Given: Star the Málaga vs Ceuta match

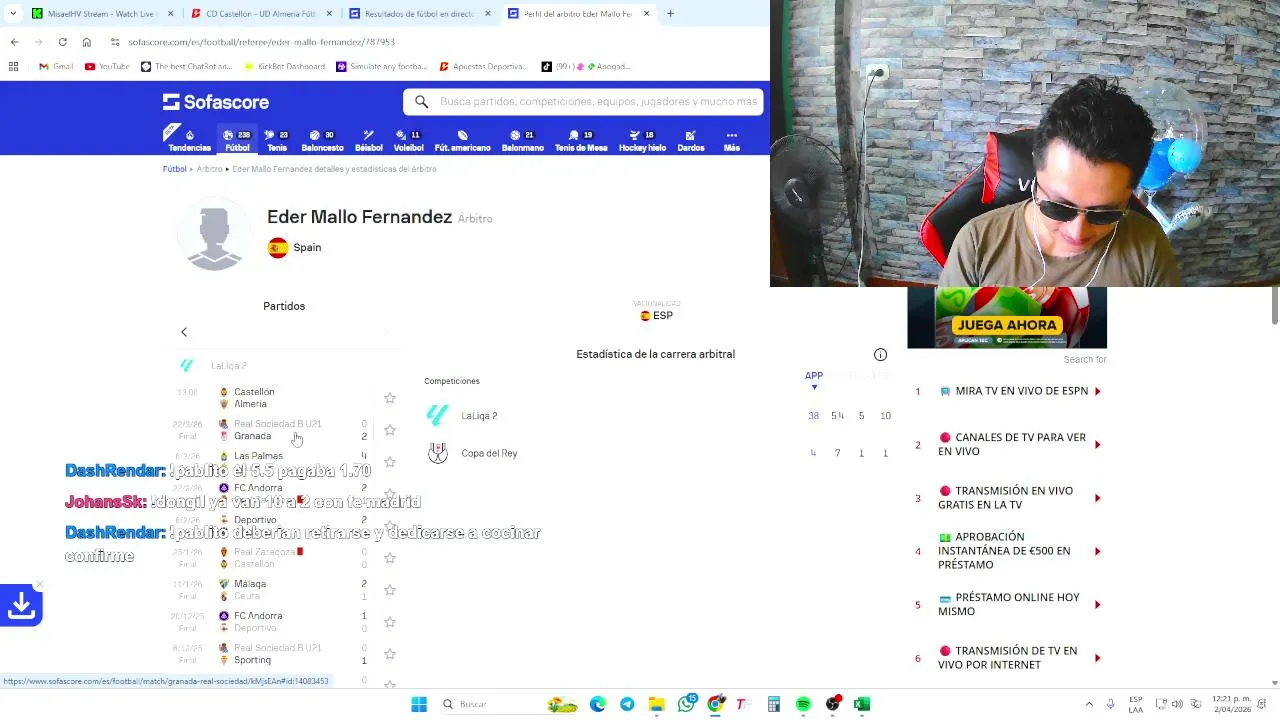Looking at the screenshot, I should point(390,590).
